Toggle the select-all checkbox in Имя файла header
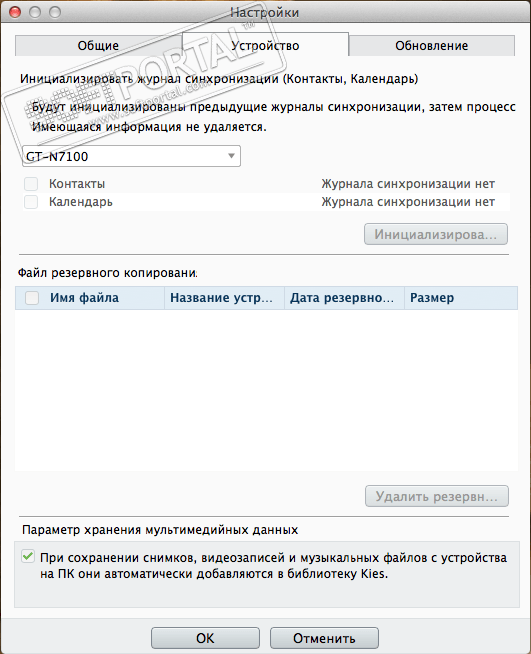The image size is (531, 654). coord(32,298)
